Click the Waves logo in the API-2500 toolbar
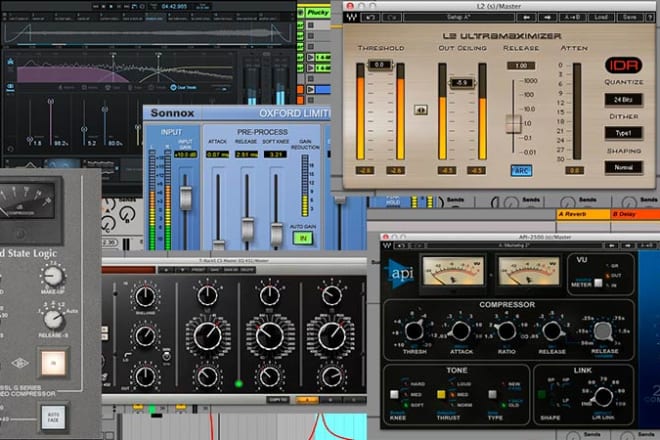Image resolution: width=660 pixels, height=440 pixels. point(387,245)
